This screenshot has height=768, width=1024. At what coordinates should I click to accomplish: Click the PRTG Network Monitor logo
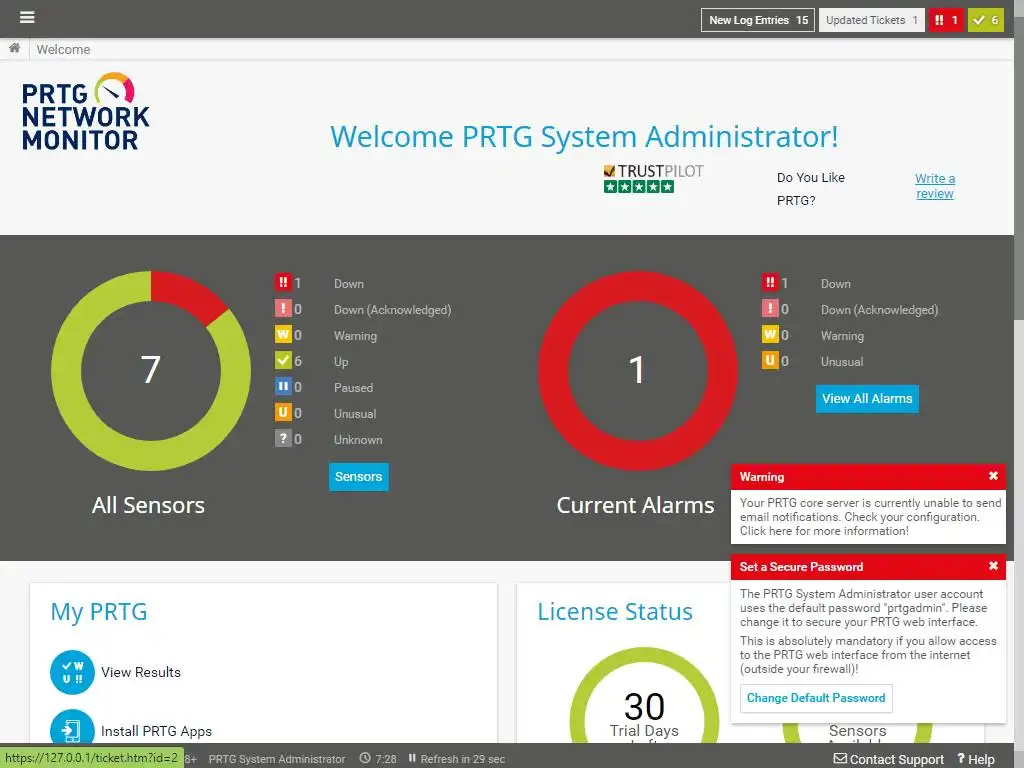86,112
